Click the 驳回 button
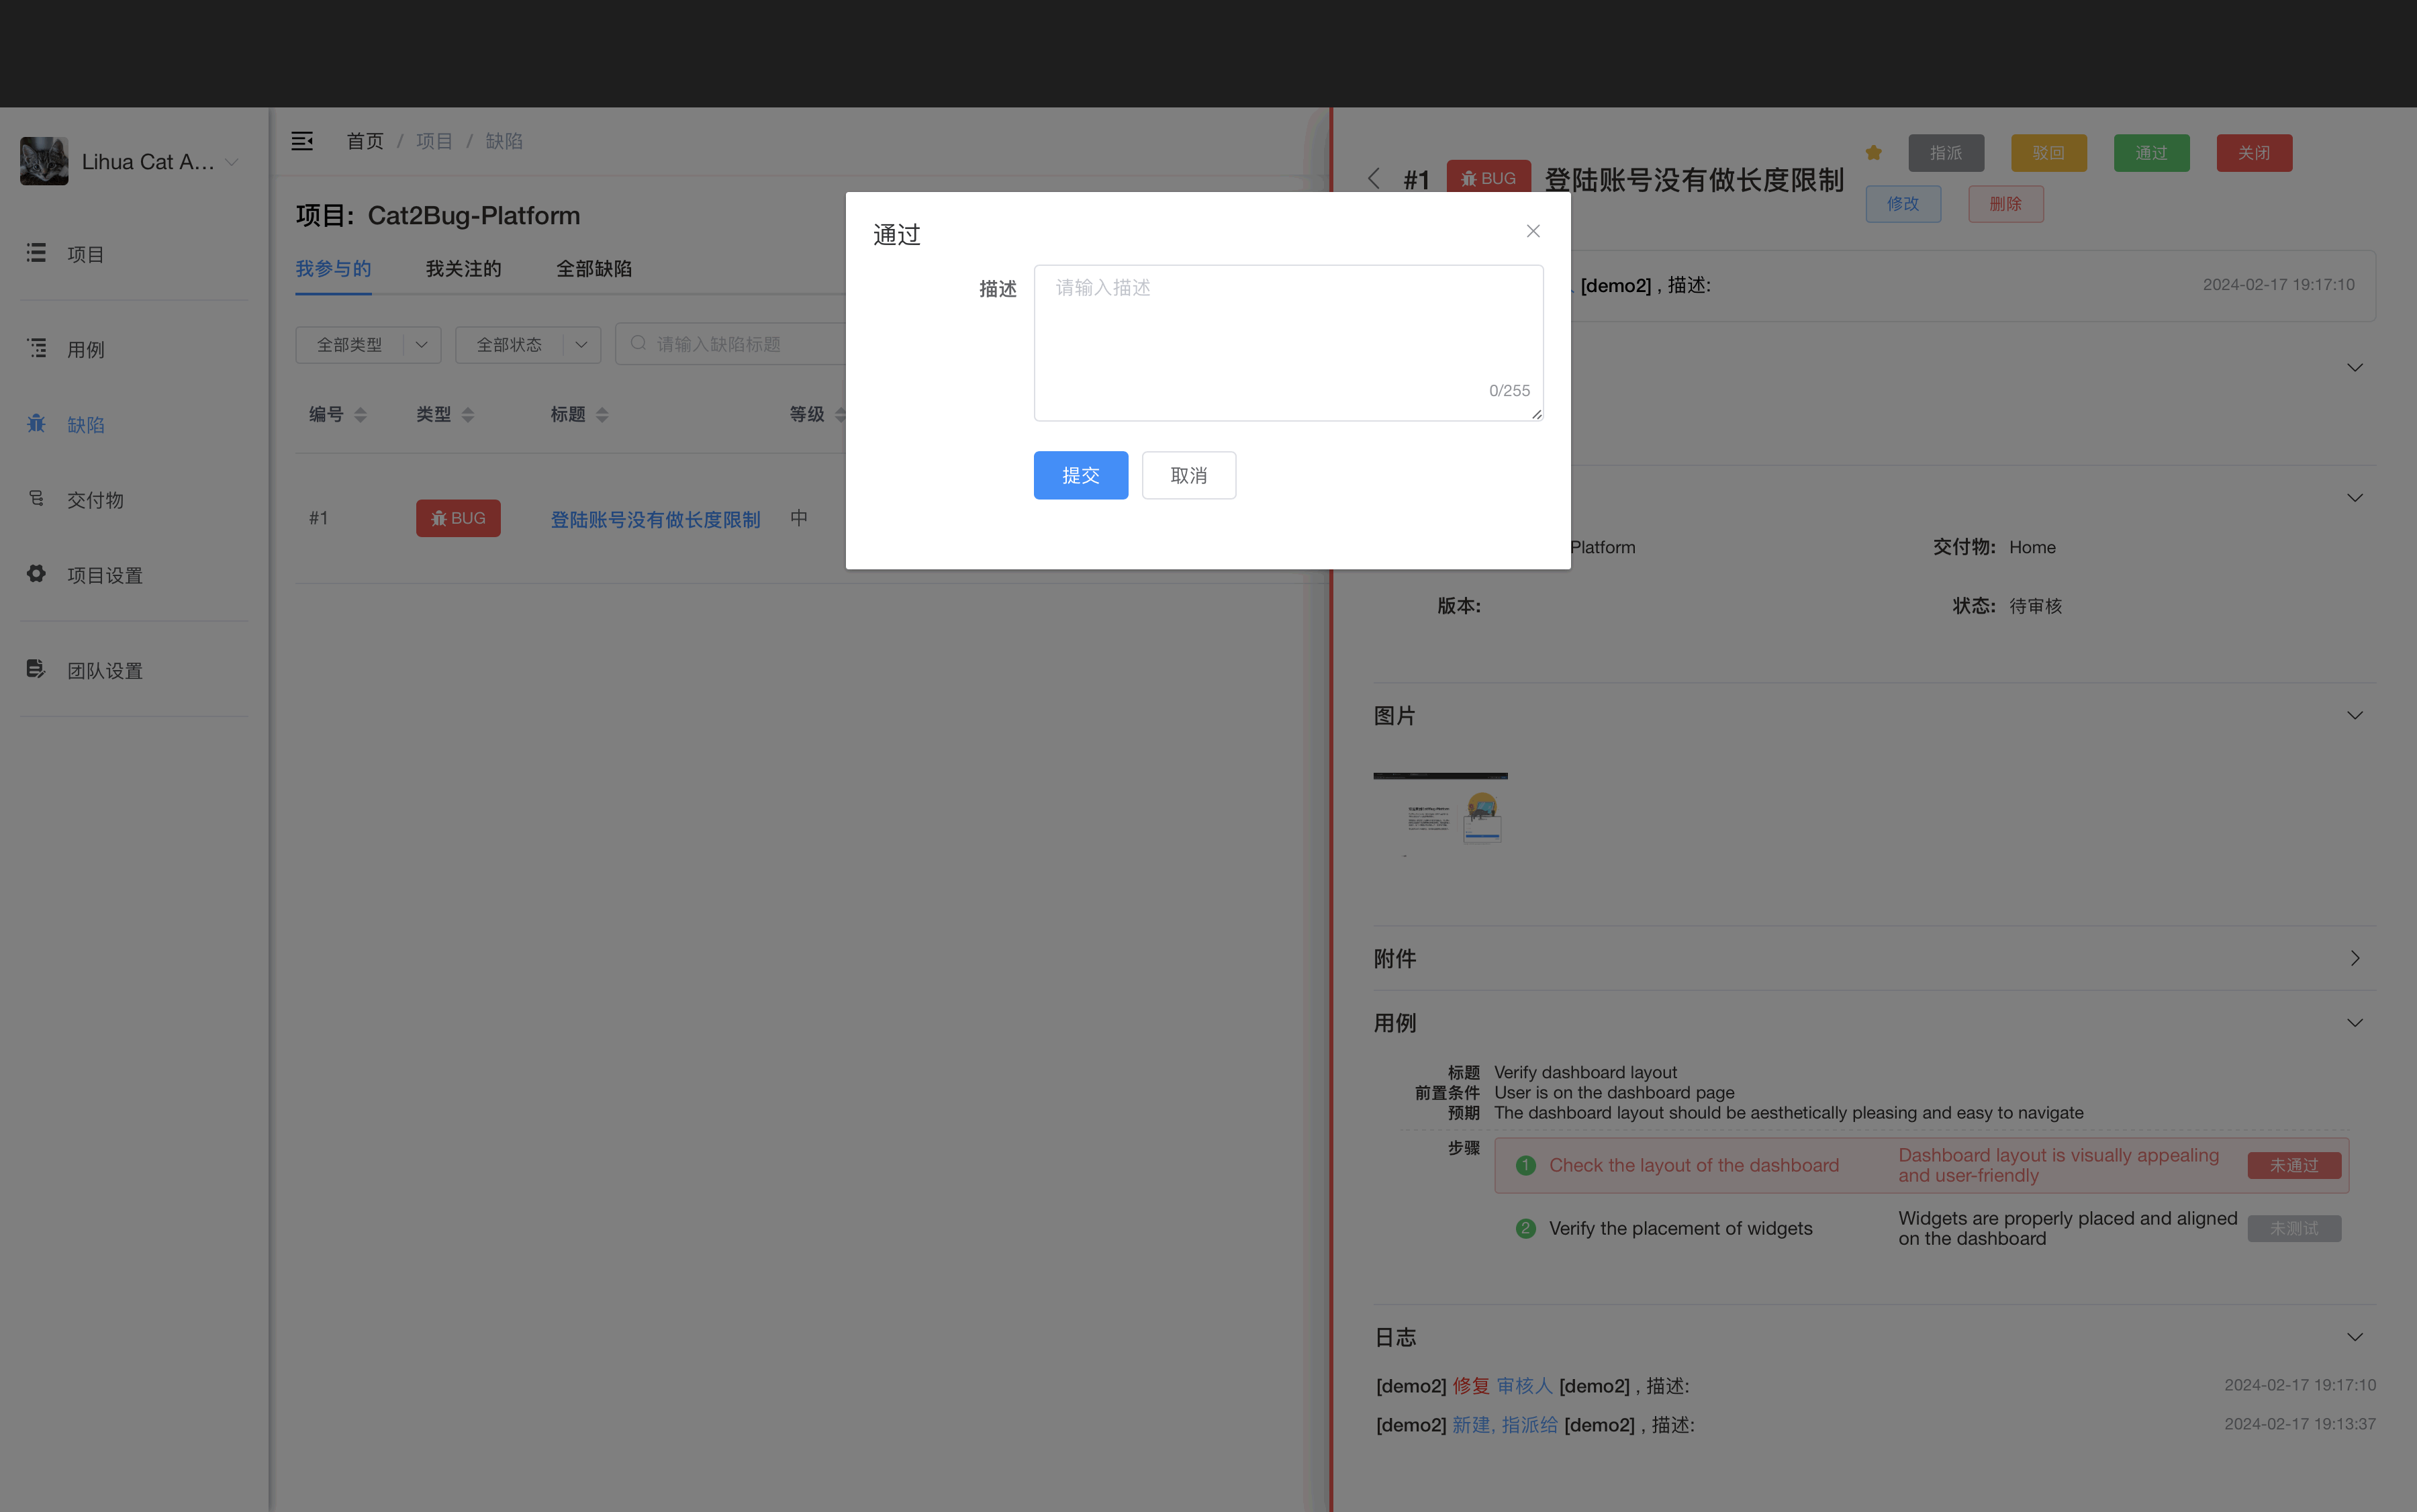Viewport: 2417px width, 1512px height. point(2049,153)
